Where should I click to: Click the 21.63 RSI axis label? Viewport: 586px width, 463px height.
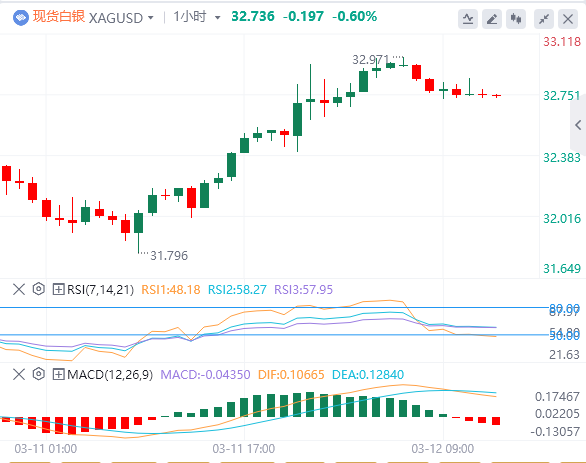[x=564, y=355]
